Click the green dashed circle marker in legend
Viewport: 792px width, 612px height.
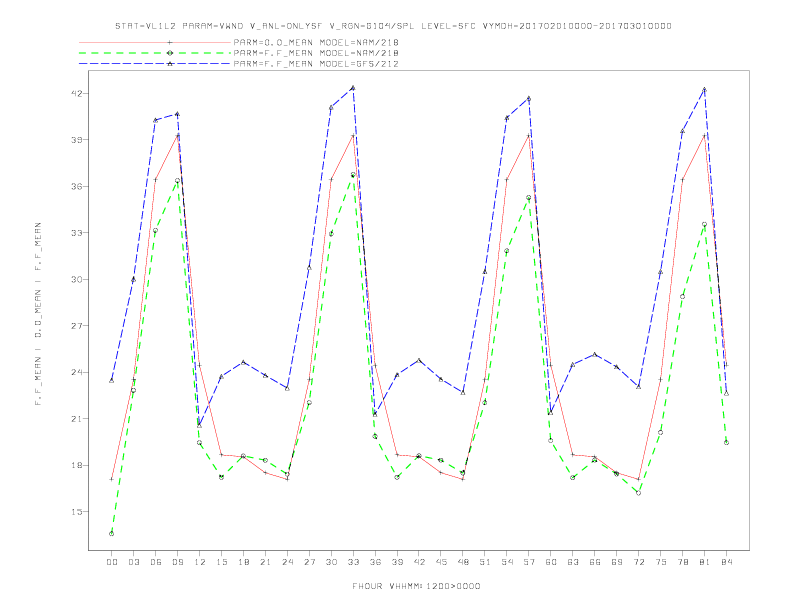coord(170,53)
